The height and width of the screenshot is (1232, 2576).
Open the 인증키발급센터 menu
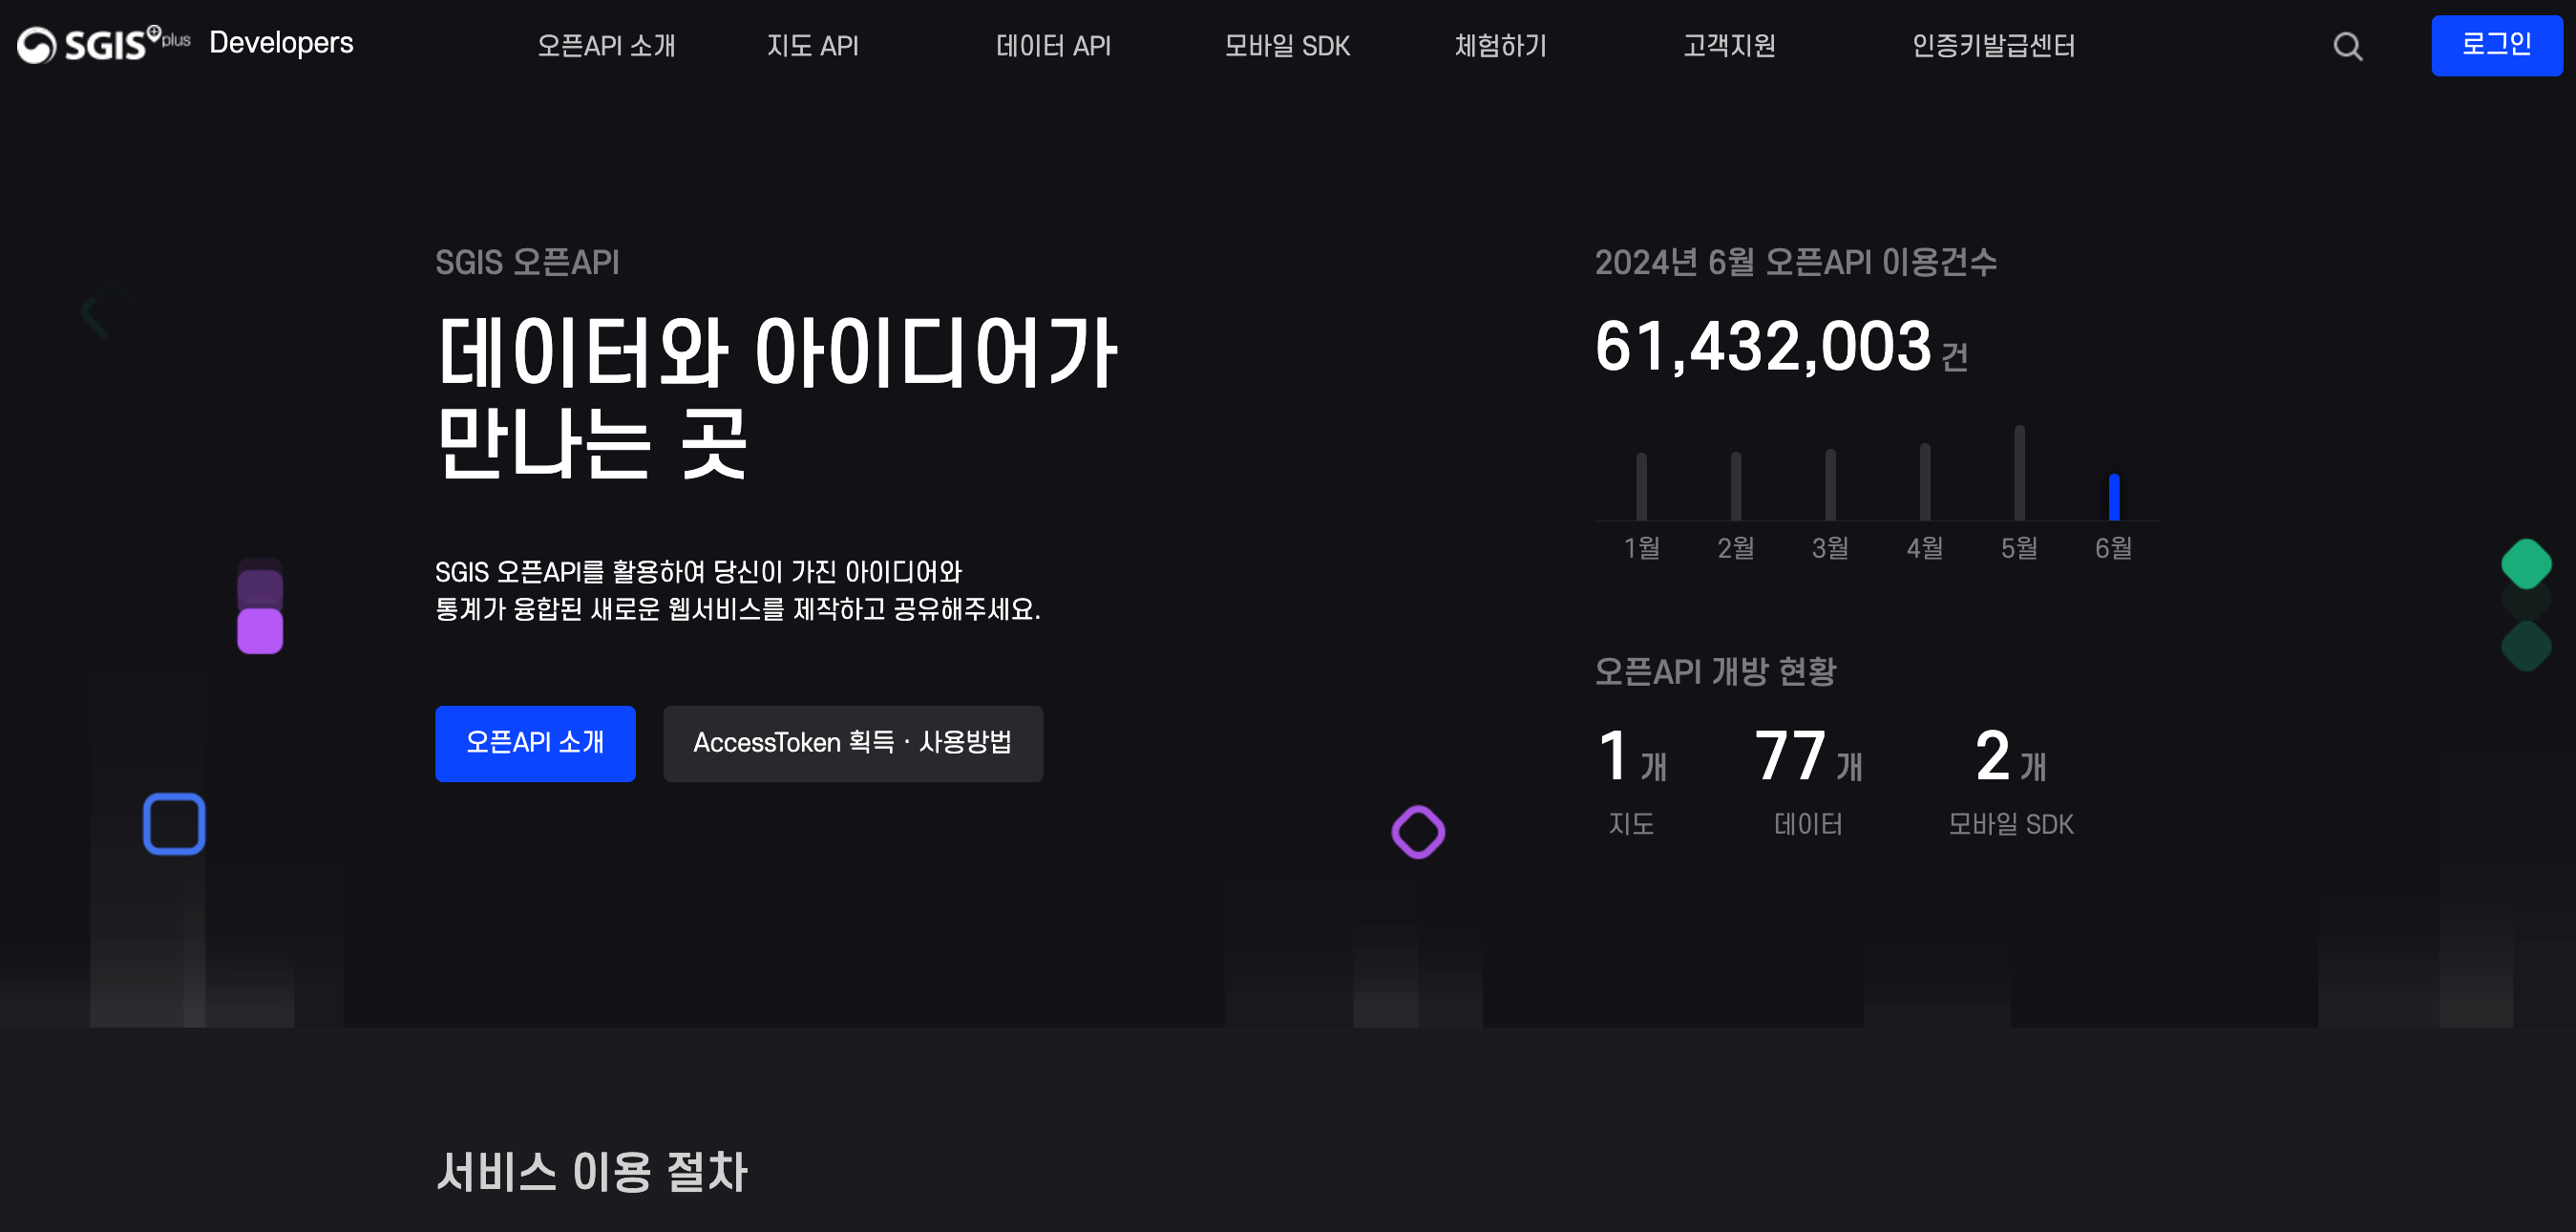pos(1993,46)
